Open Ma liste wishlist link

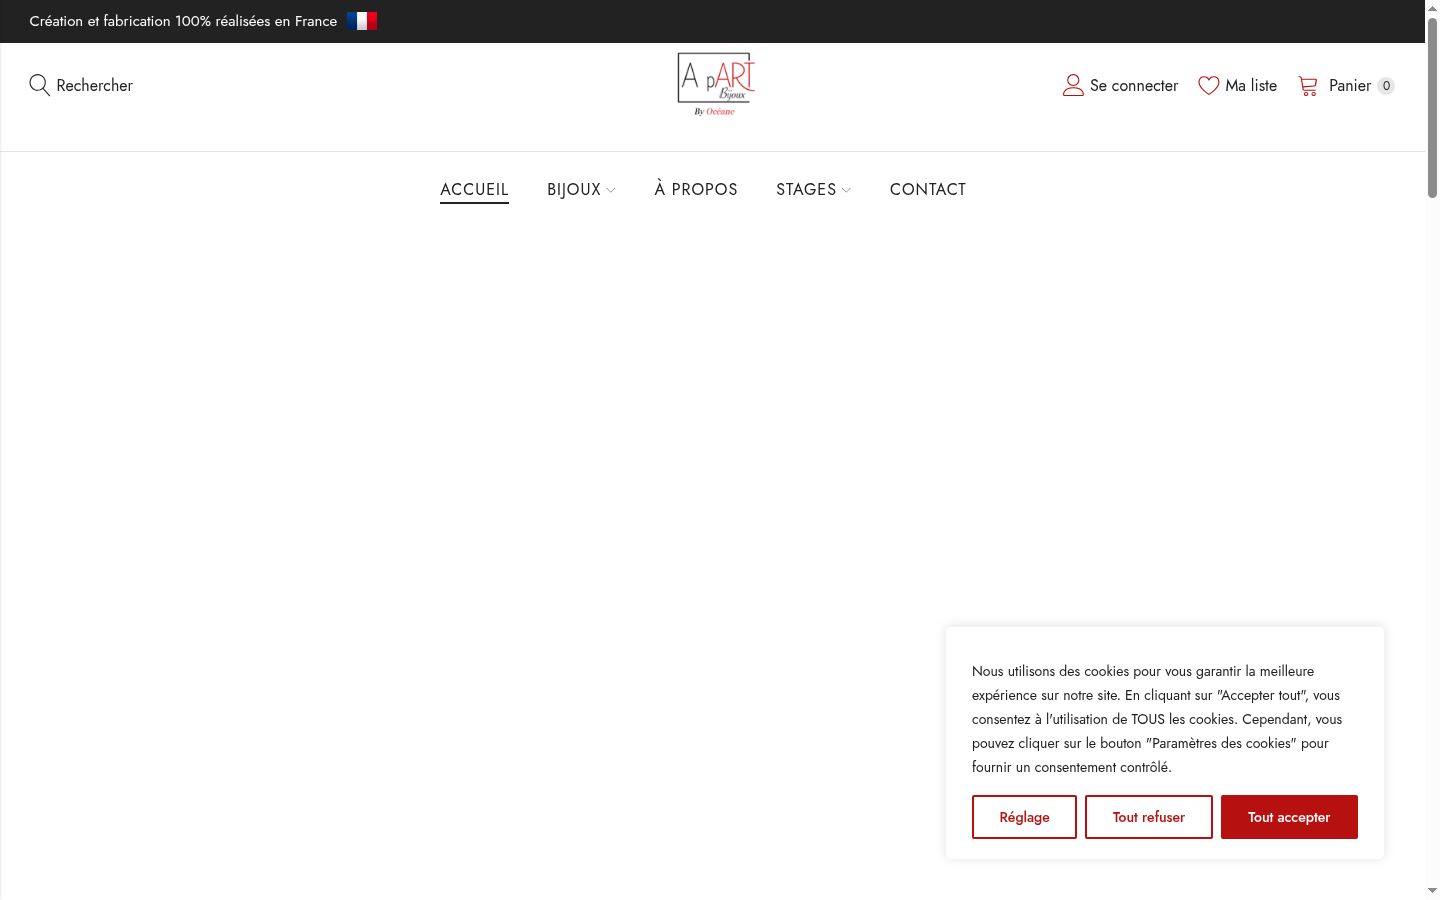pyautogui.click(x=1251, y=86)
